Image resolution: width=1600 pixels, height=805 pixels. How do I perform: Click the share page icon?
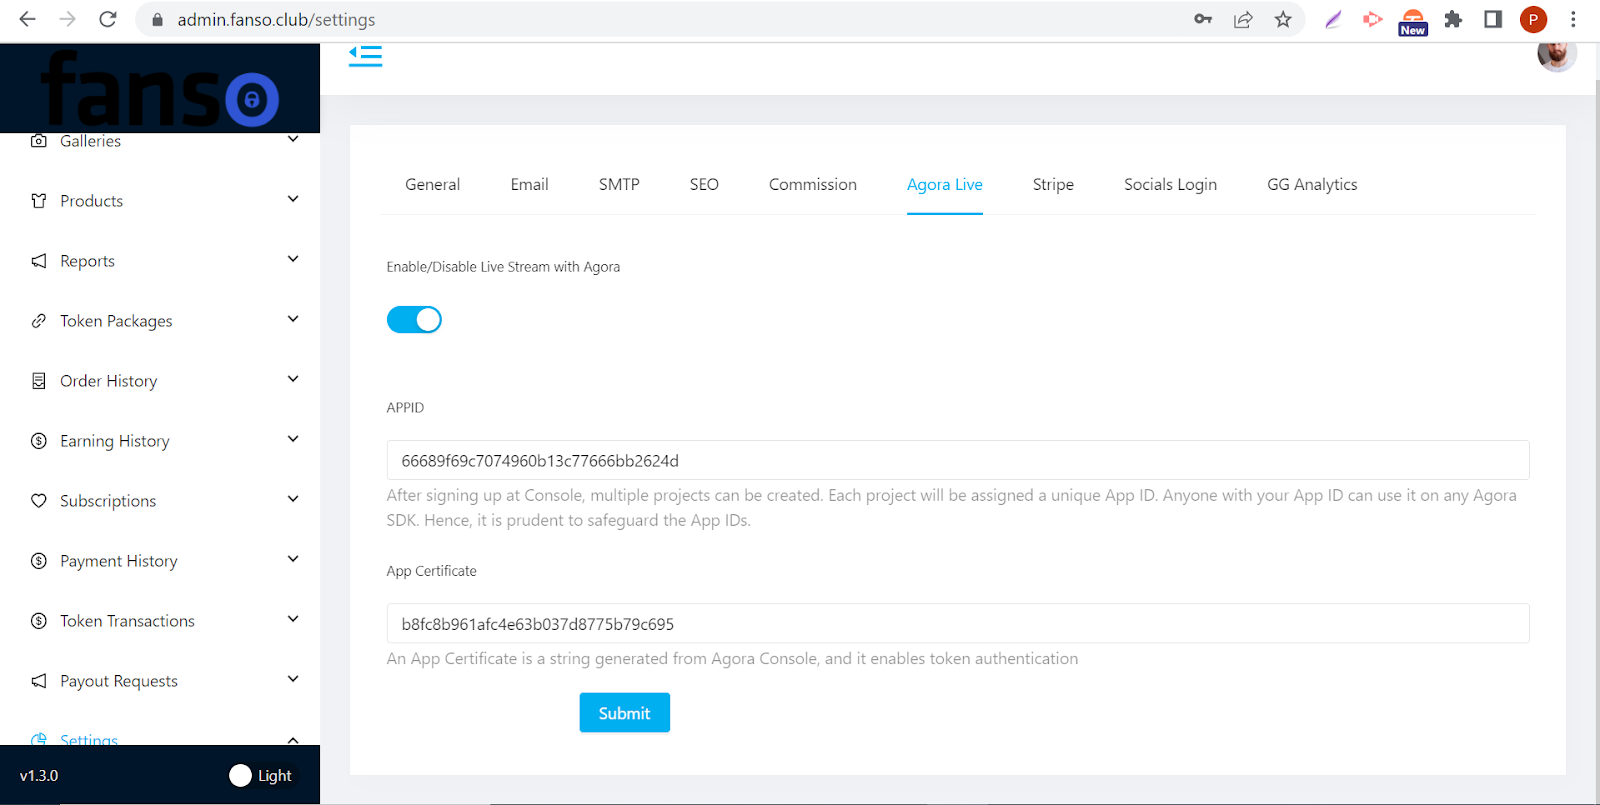coord(1243,19)
